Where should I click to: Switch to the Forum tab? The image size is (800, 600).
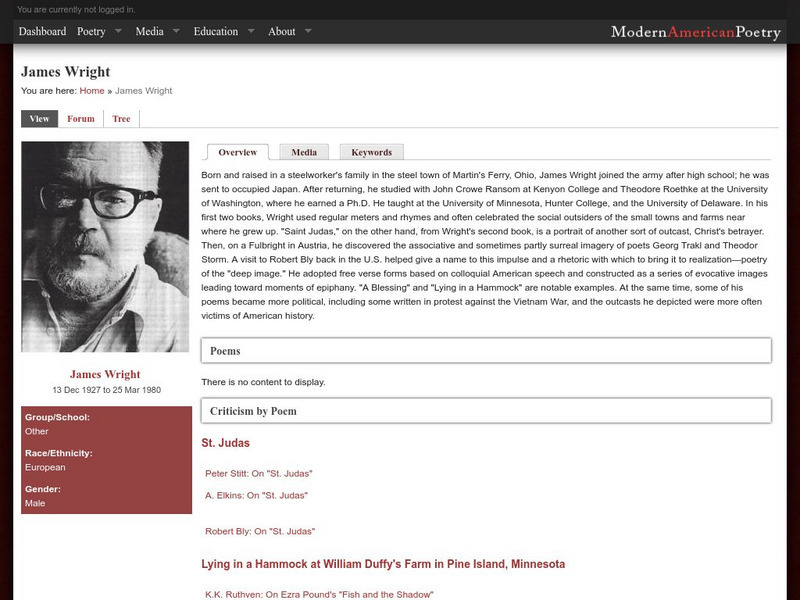(x=80, y=118)
